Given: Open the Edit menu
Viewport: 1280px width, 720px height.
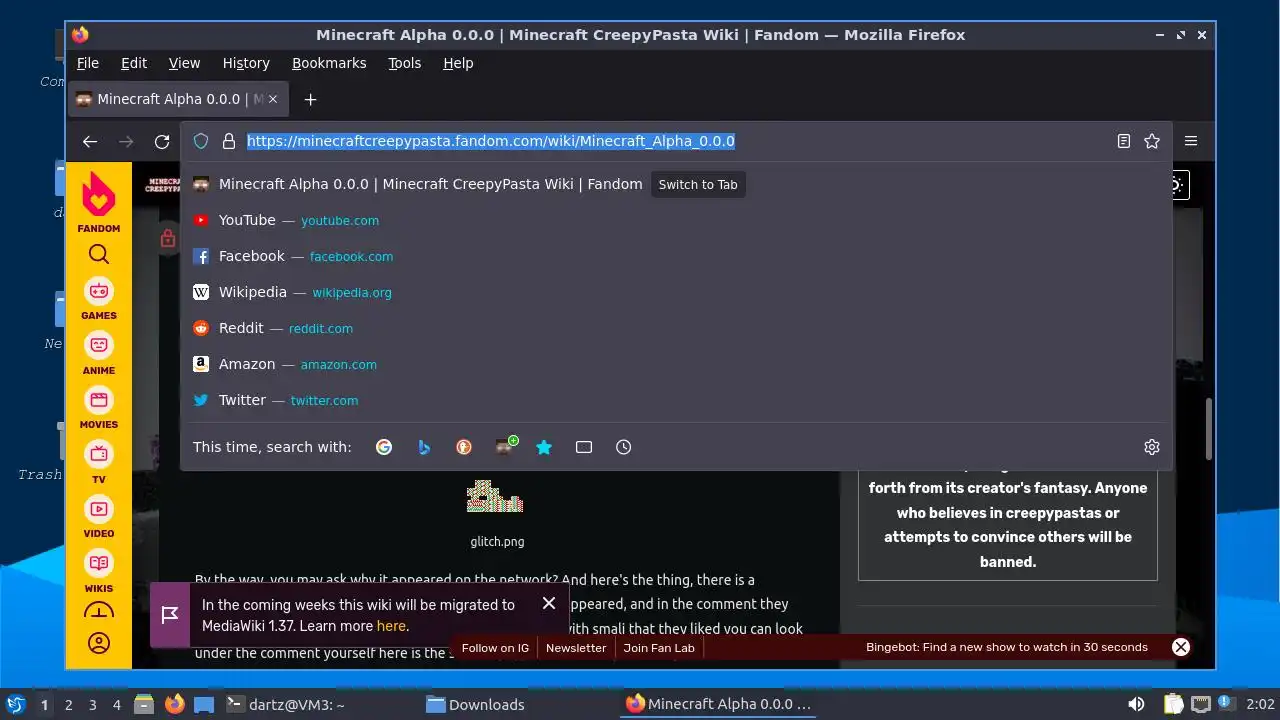Looking at the screenshot, I should coord(134,63).
